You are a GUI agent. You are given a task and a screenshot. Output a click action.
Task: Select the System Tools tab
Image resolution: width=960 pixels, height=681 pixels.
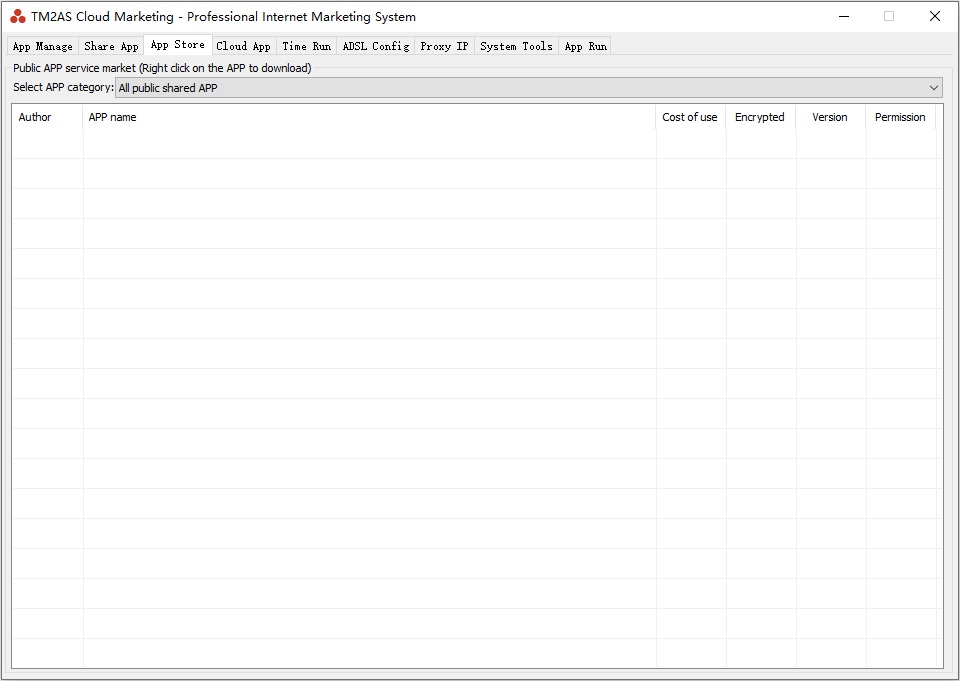point(516,46)
